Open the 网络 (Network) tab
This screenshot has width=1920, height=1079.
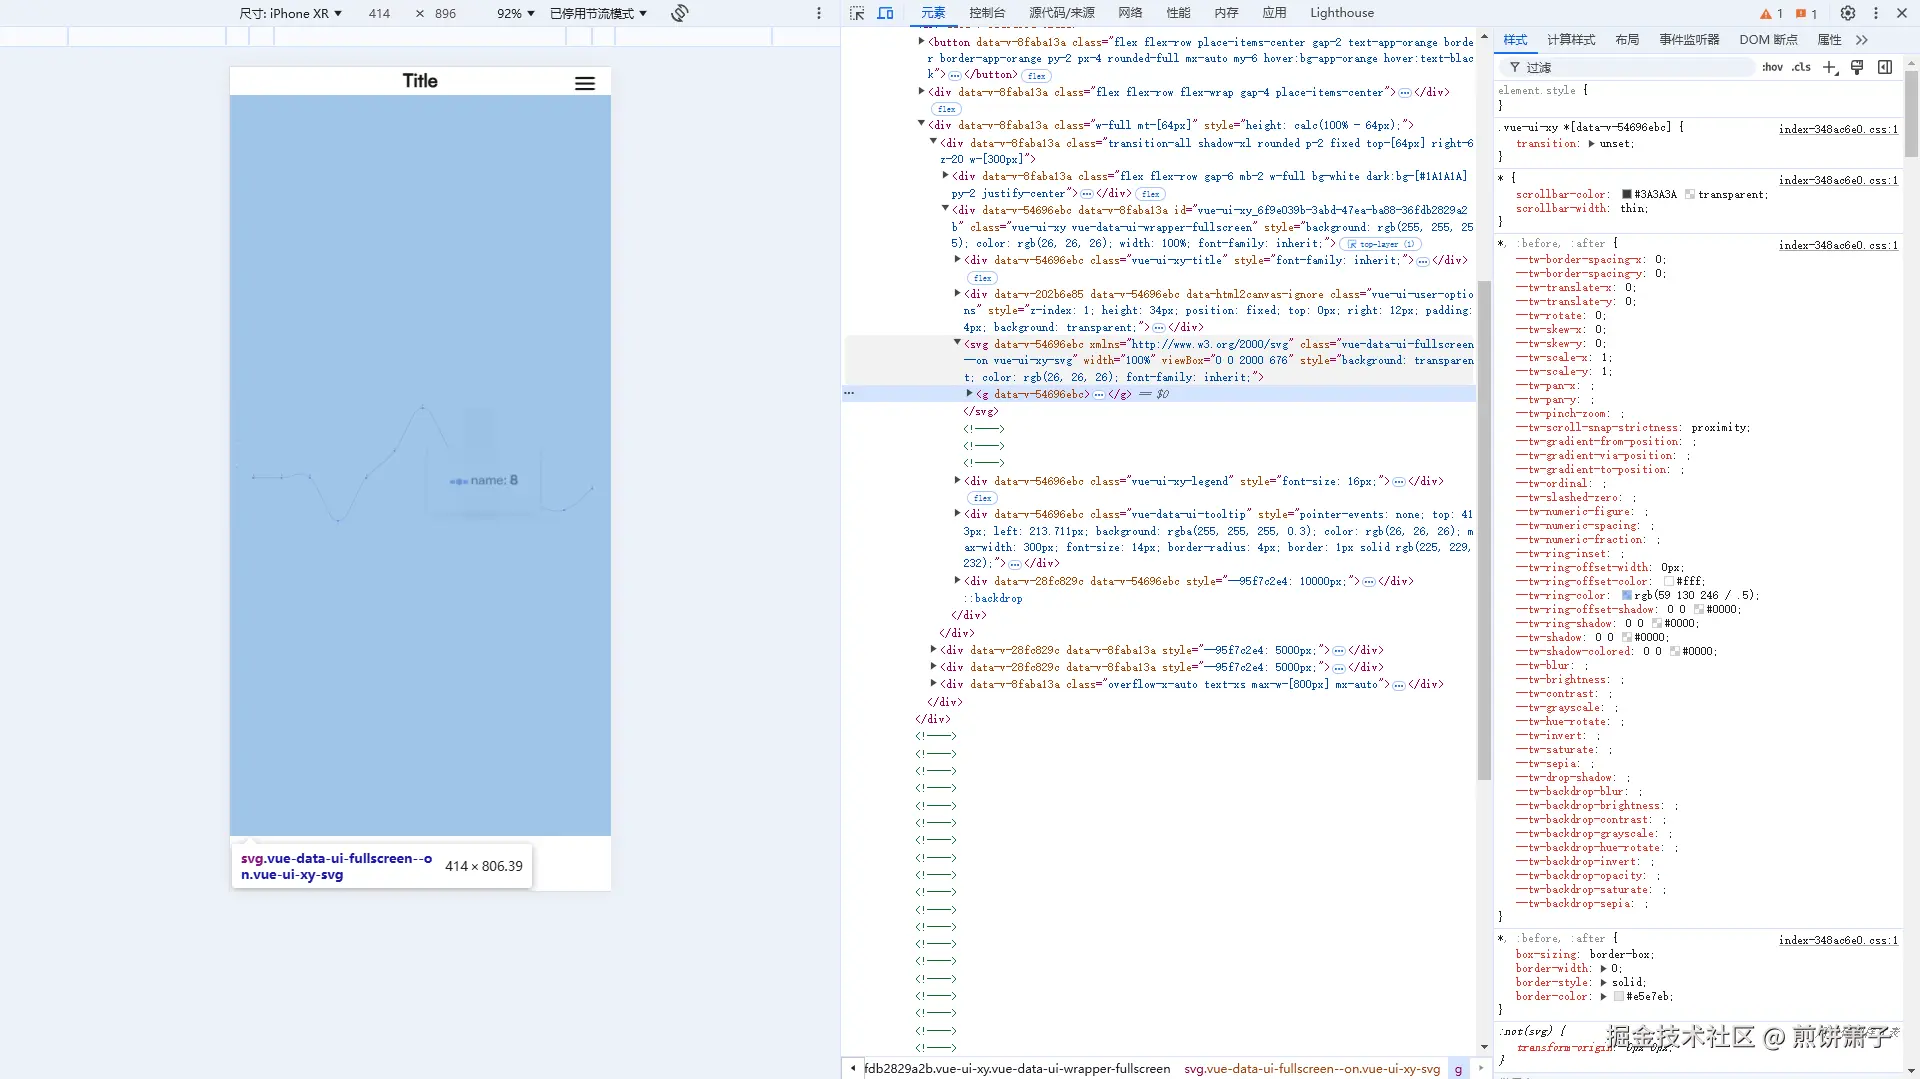[x=1130, y=13]
